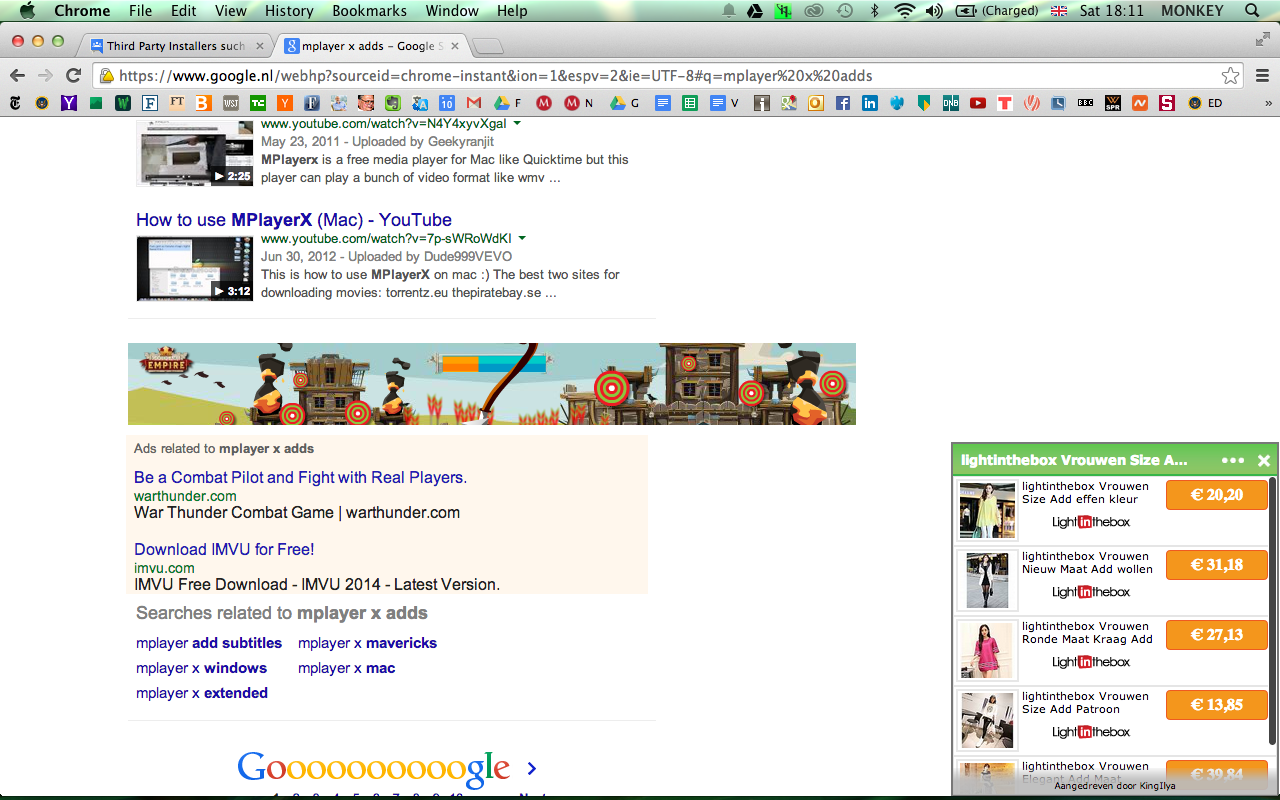Open the Google Maps bookmark icon
This screenshot has width=1280, height=800.
(789, 103)
